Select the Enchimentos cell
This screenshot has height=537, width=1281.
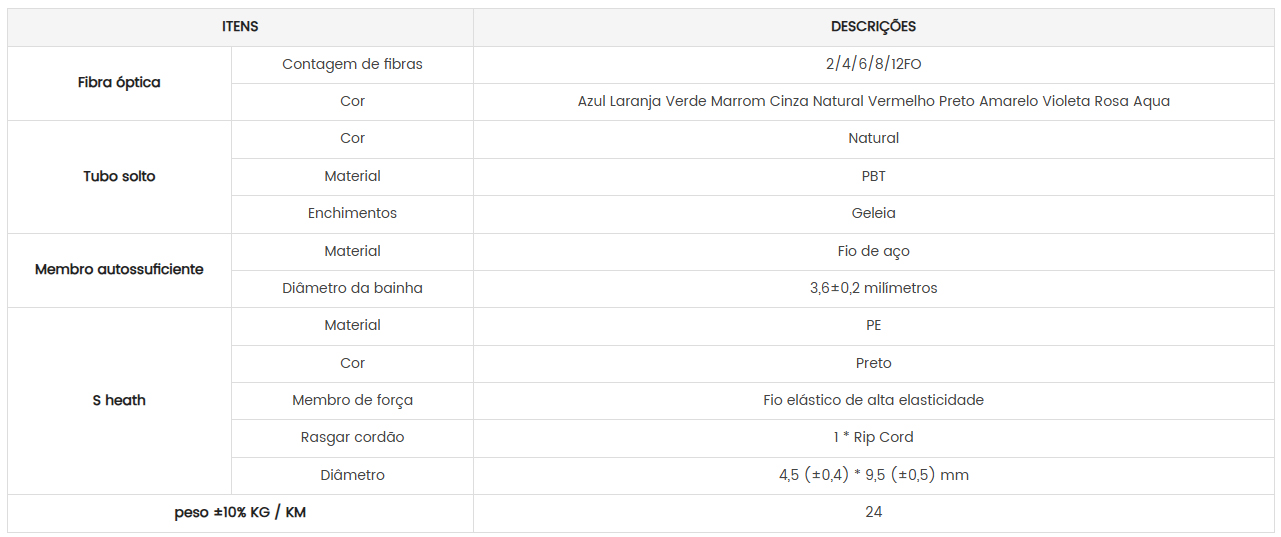[x=352, y=213]
